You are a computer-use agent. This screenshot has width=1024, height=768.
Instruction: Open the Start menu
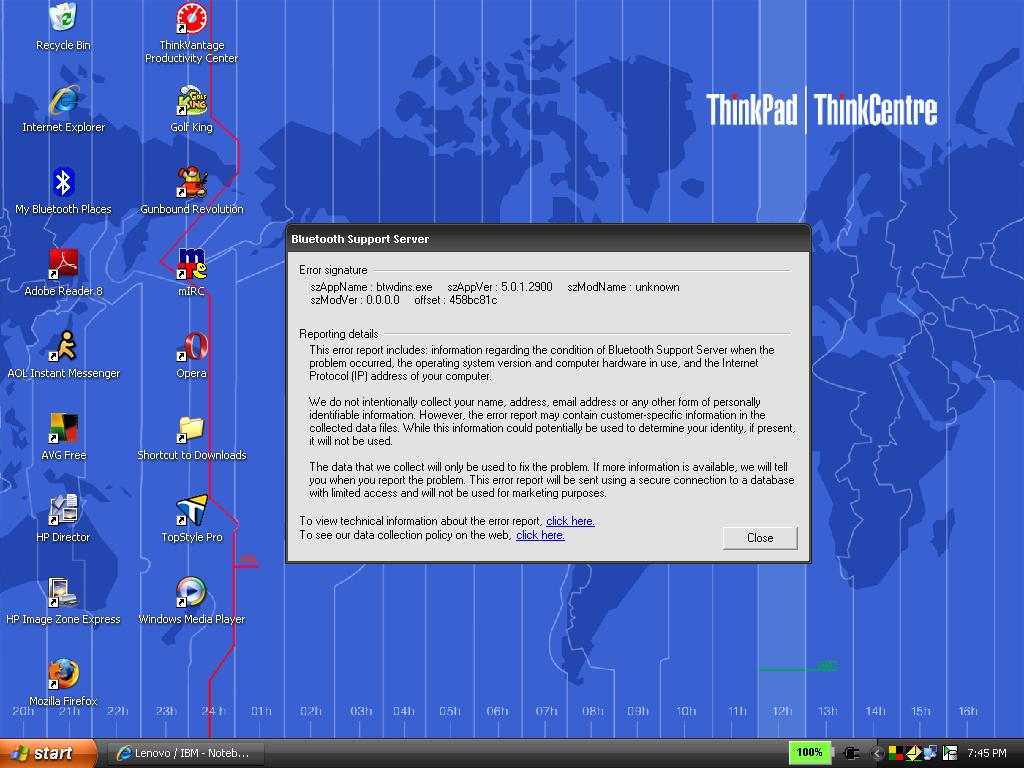coord(47,753)
